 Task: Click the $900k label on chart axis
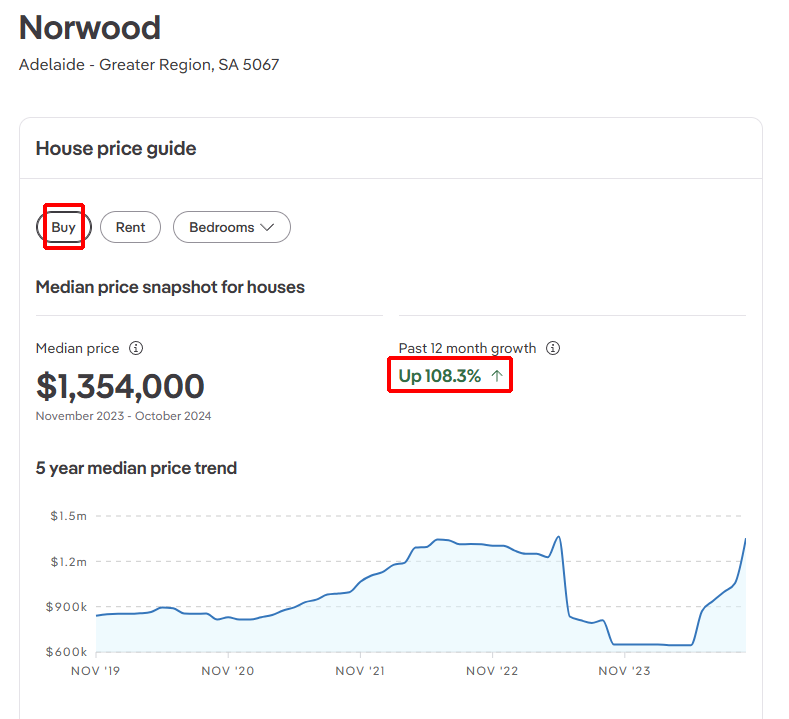(x=68, y=607)
